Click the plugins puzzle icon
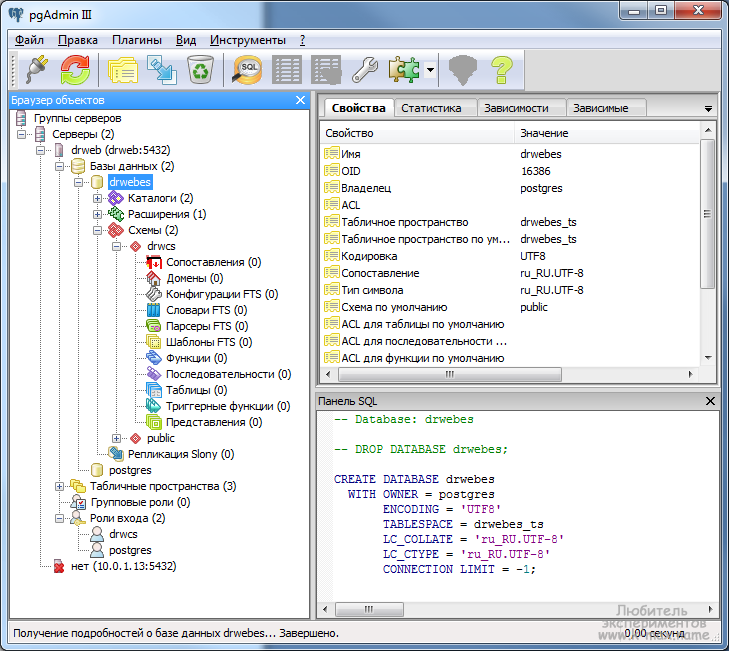Image resolution: width=729 pixels, height=652 pixels. 404,70
